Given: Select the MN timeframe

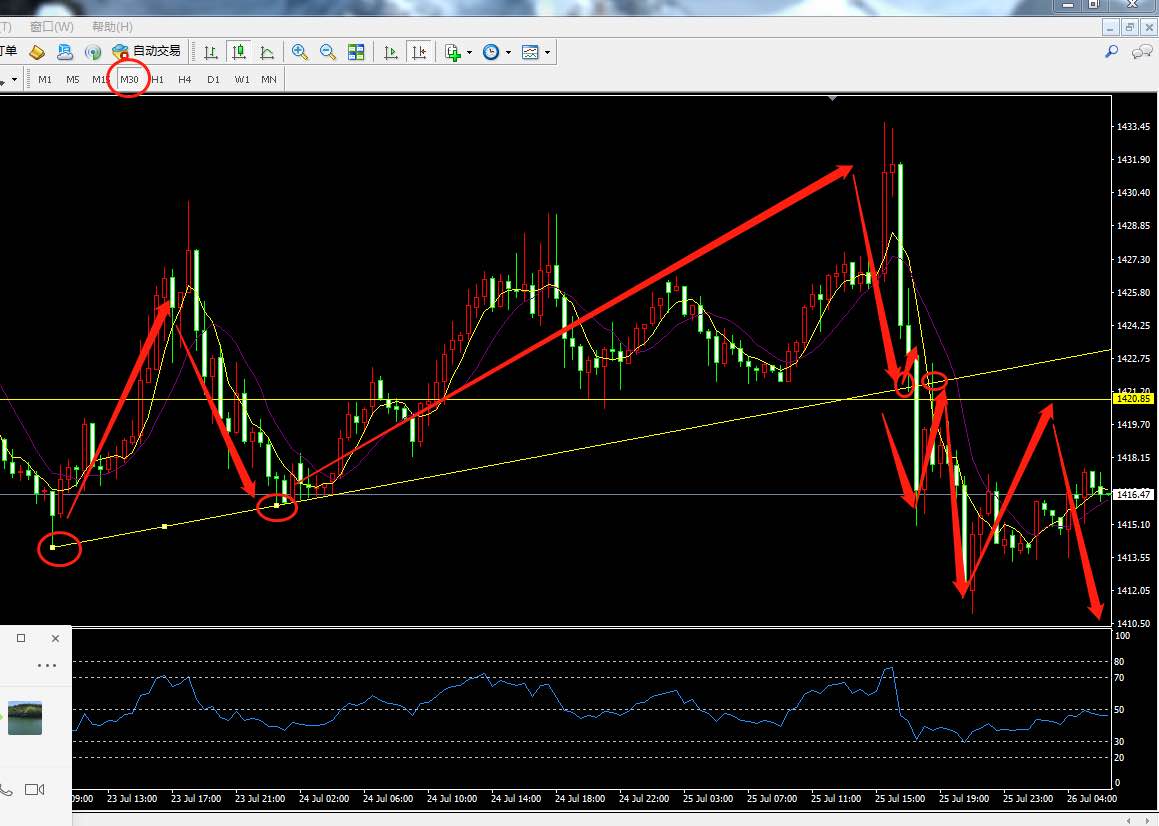Looking at the screenshot, I should pos(269,79).
